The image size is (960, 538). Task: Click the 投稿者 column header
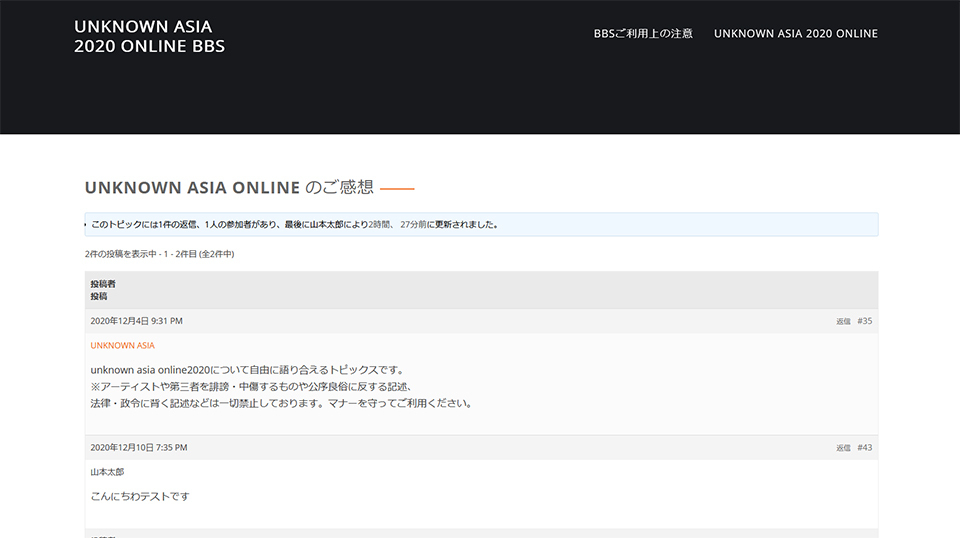click(103, 284)
